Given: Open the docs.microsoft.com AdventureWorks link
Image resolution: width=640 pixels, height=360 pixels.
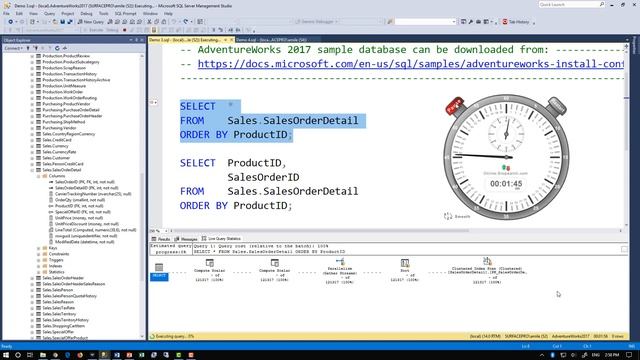Looking at the screenshot, I should click(411, 64).
